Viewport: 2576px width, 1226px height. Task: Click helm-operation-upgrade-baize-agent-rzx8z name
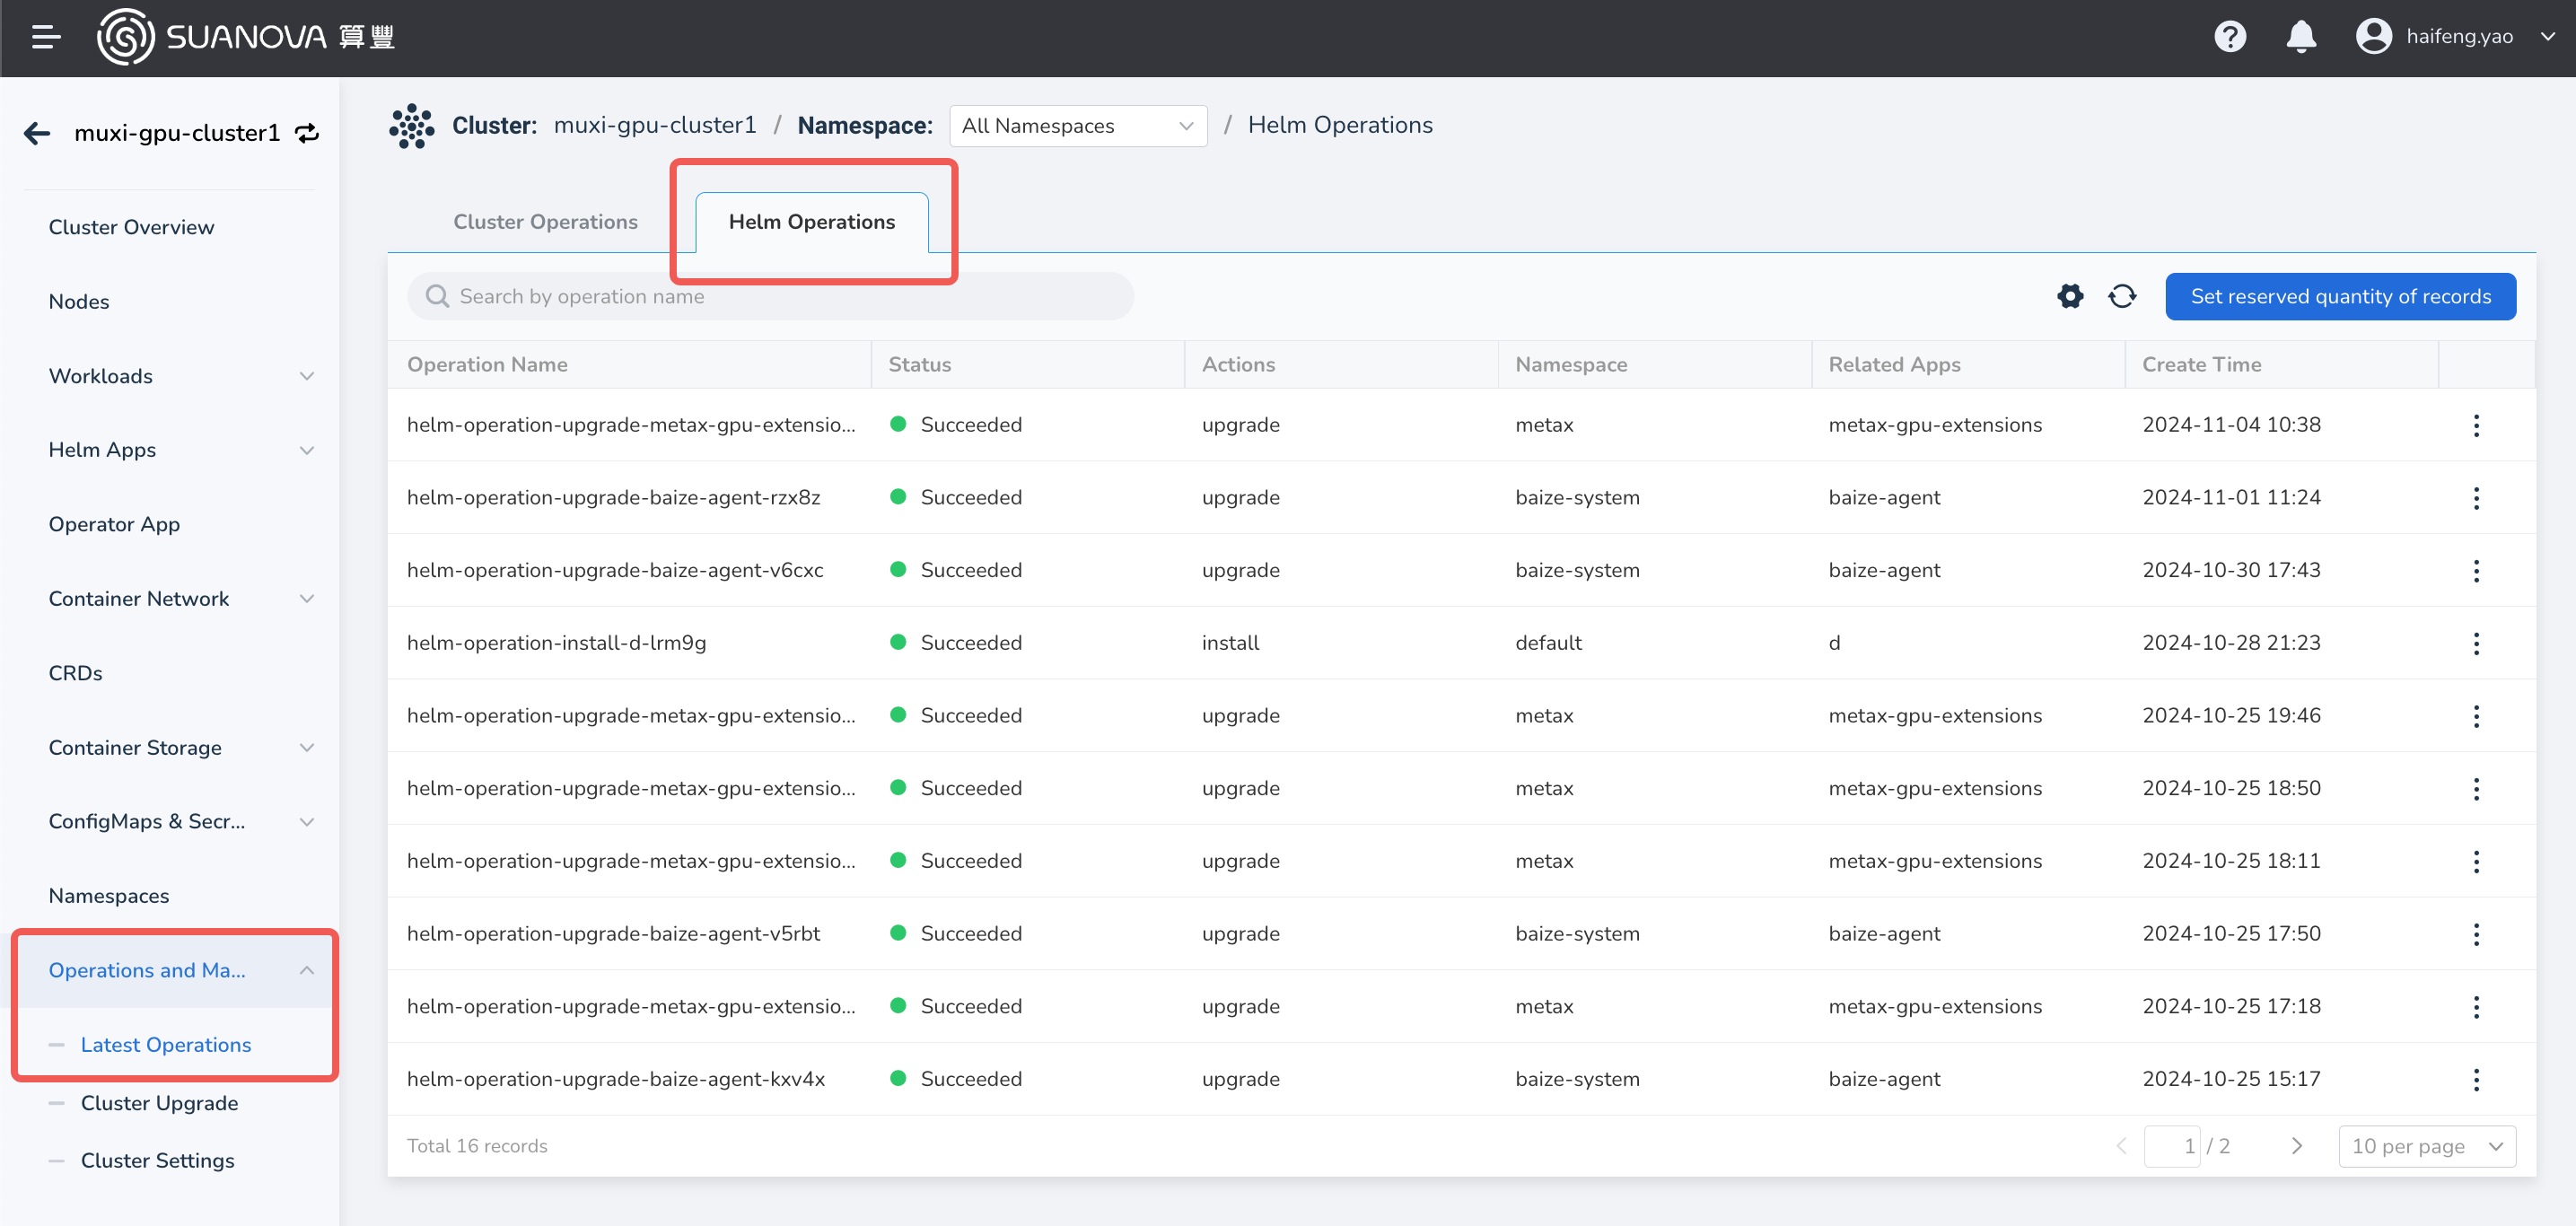(x=613, y=498)
